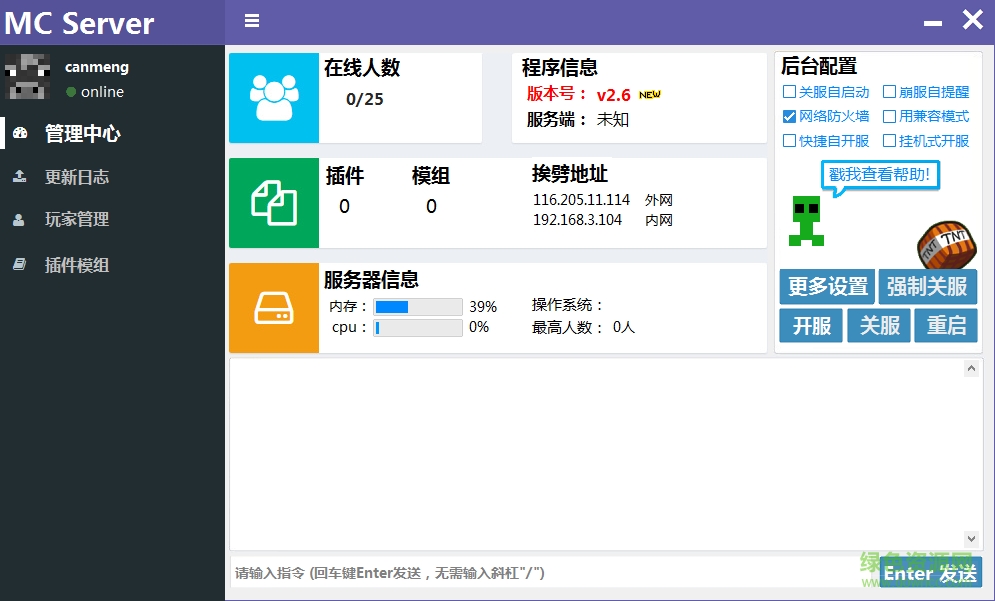The height and width of the screenshot is (601, 995).
Task: Open 更新日志 in the sidebar
Action: point(76,178)
